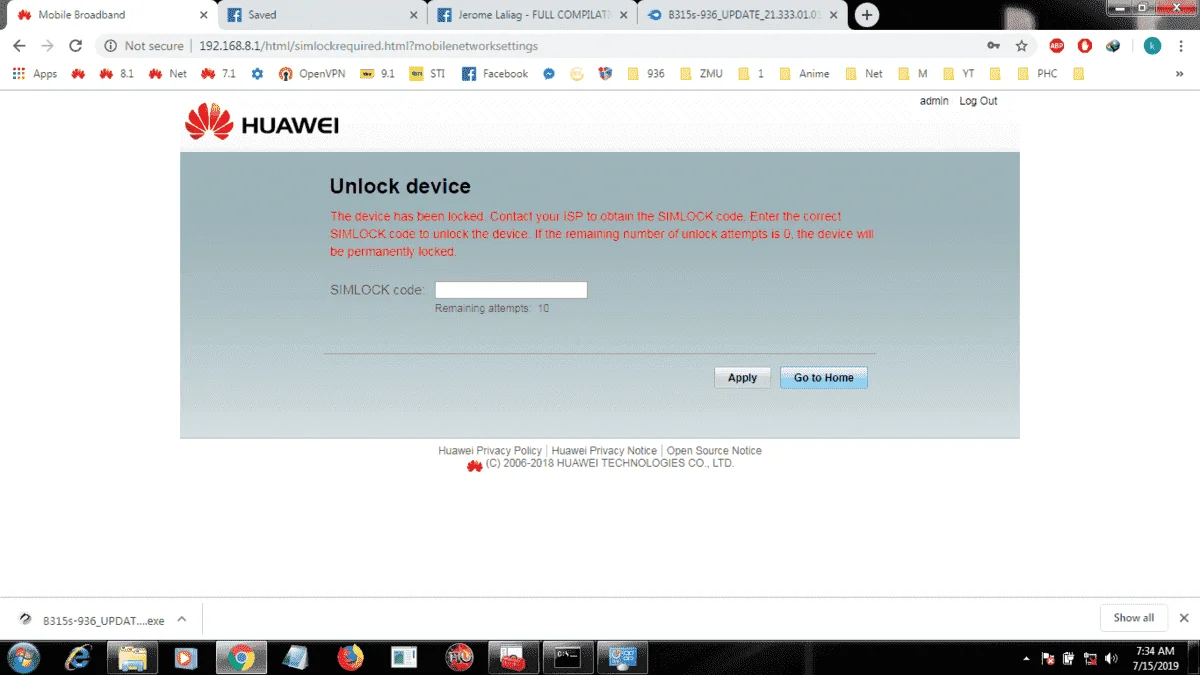Expand the PHC bookmark folder
Viewport: 1200px width, 675px height.
1036,74
